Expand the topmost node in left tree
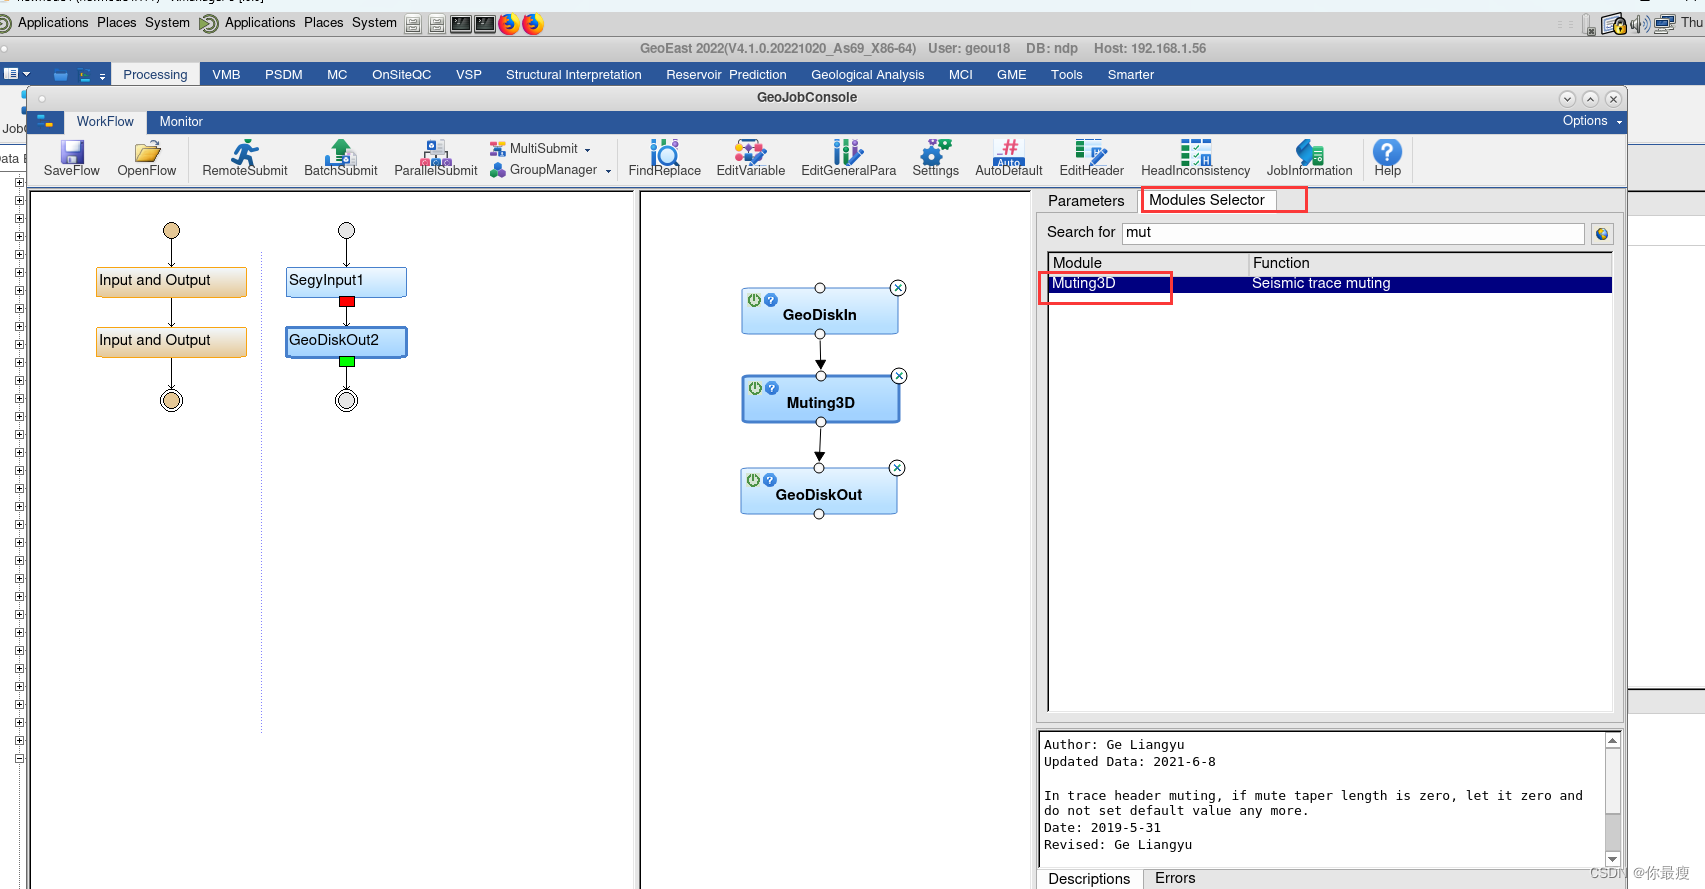Image resolution: width=1705 pixels, height=889 pixels. click(x=19, y=183)
